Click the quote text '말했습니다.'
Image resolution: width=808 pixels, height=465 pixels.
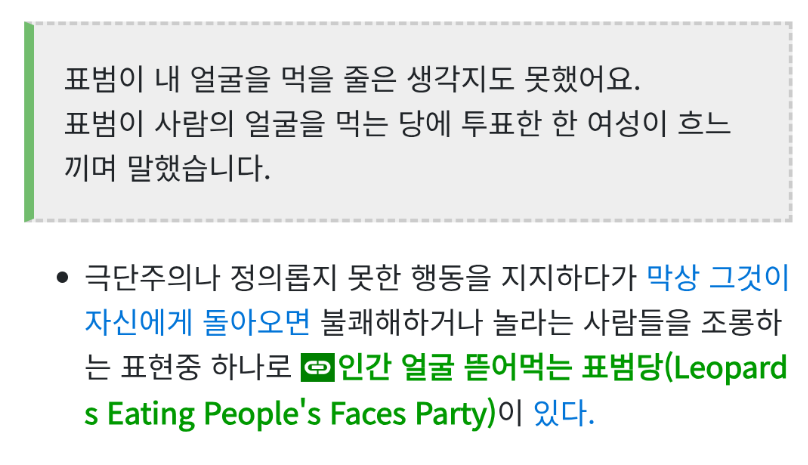(x=198, y=169)
